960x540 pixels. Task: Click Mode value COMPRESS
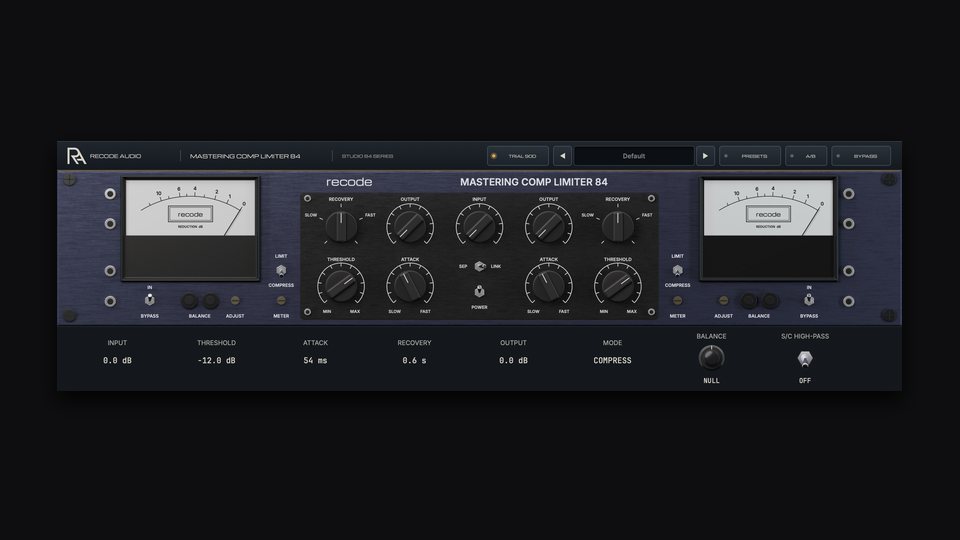[612, 361]
